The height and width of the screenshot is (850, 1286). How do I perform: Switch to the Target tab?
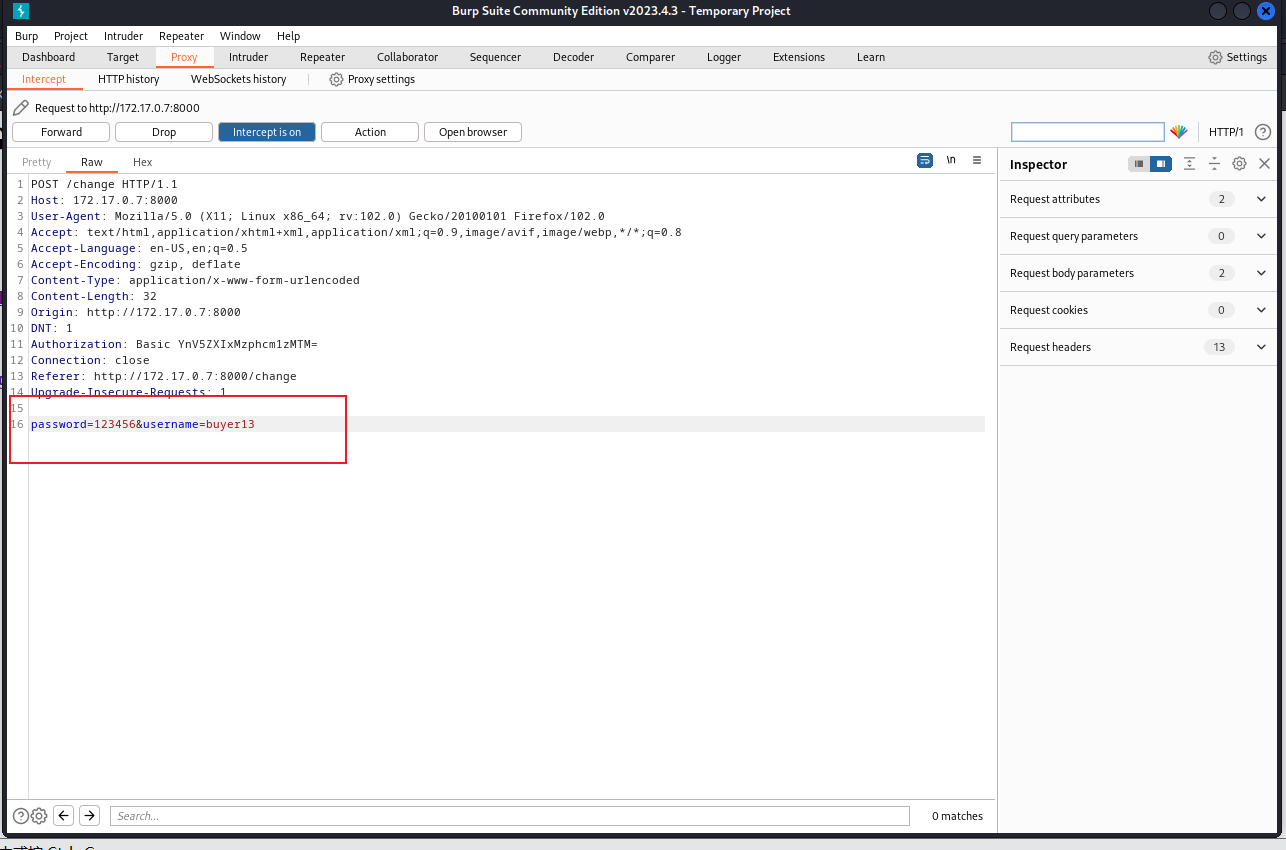tap(123, 57)
